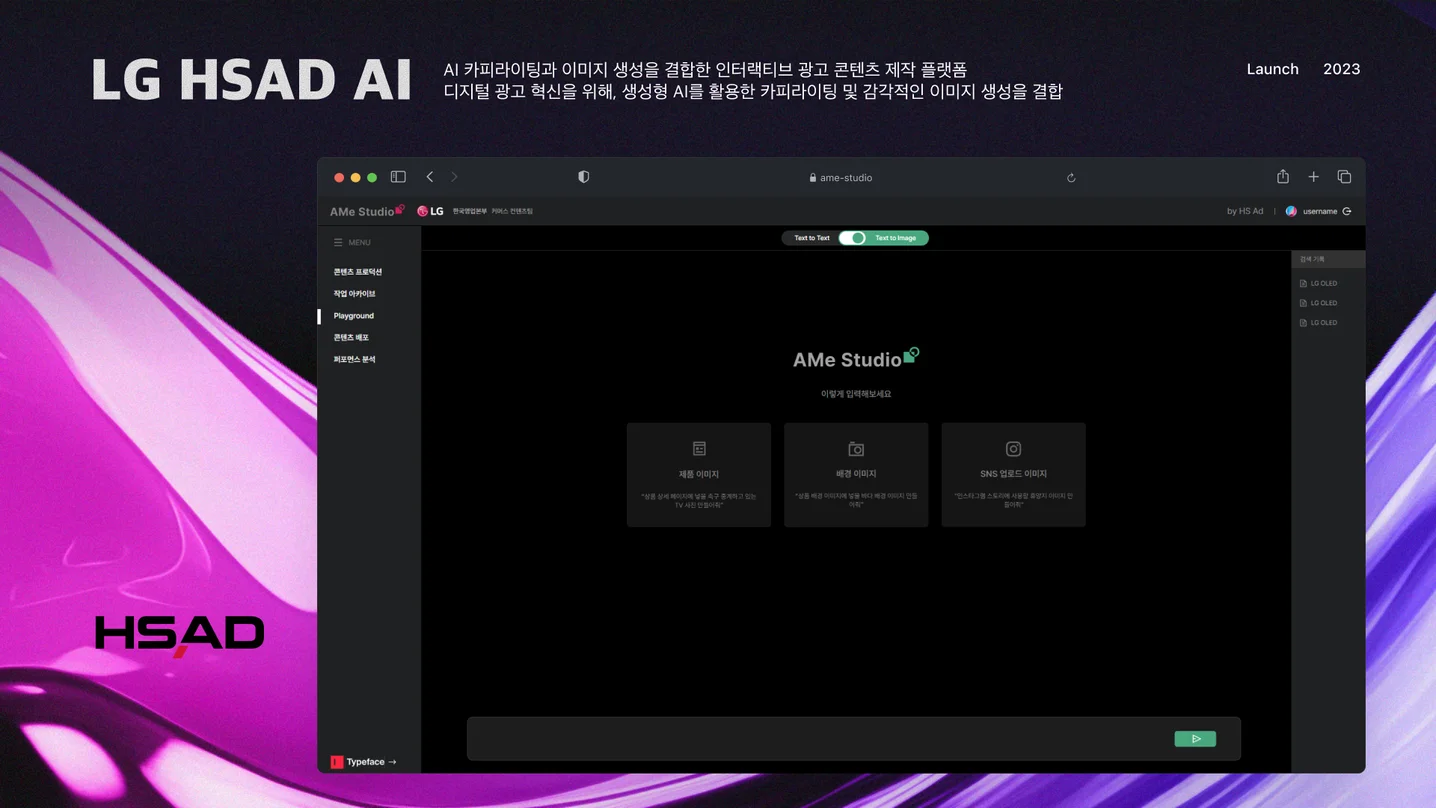
Task: Open 콘텐츠 배포 in the sidebar
Action: tap(351, 338)
